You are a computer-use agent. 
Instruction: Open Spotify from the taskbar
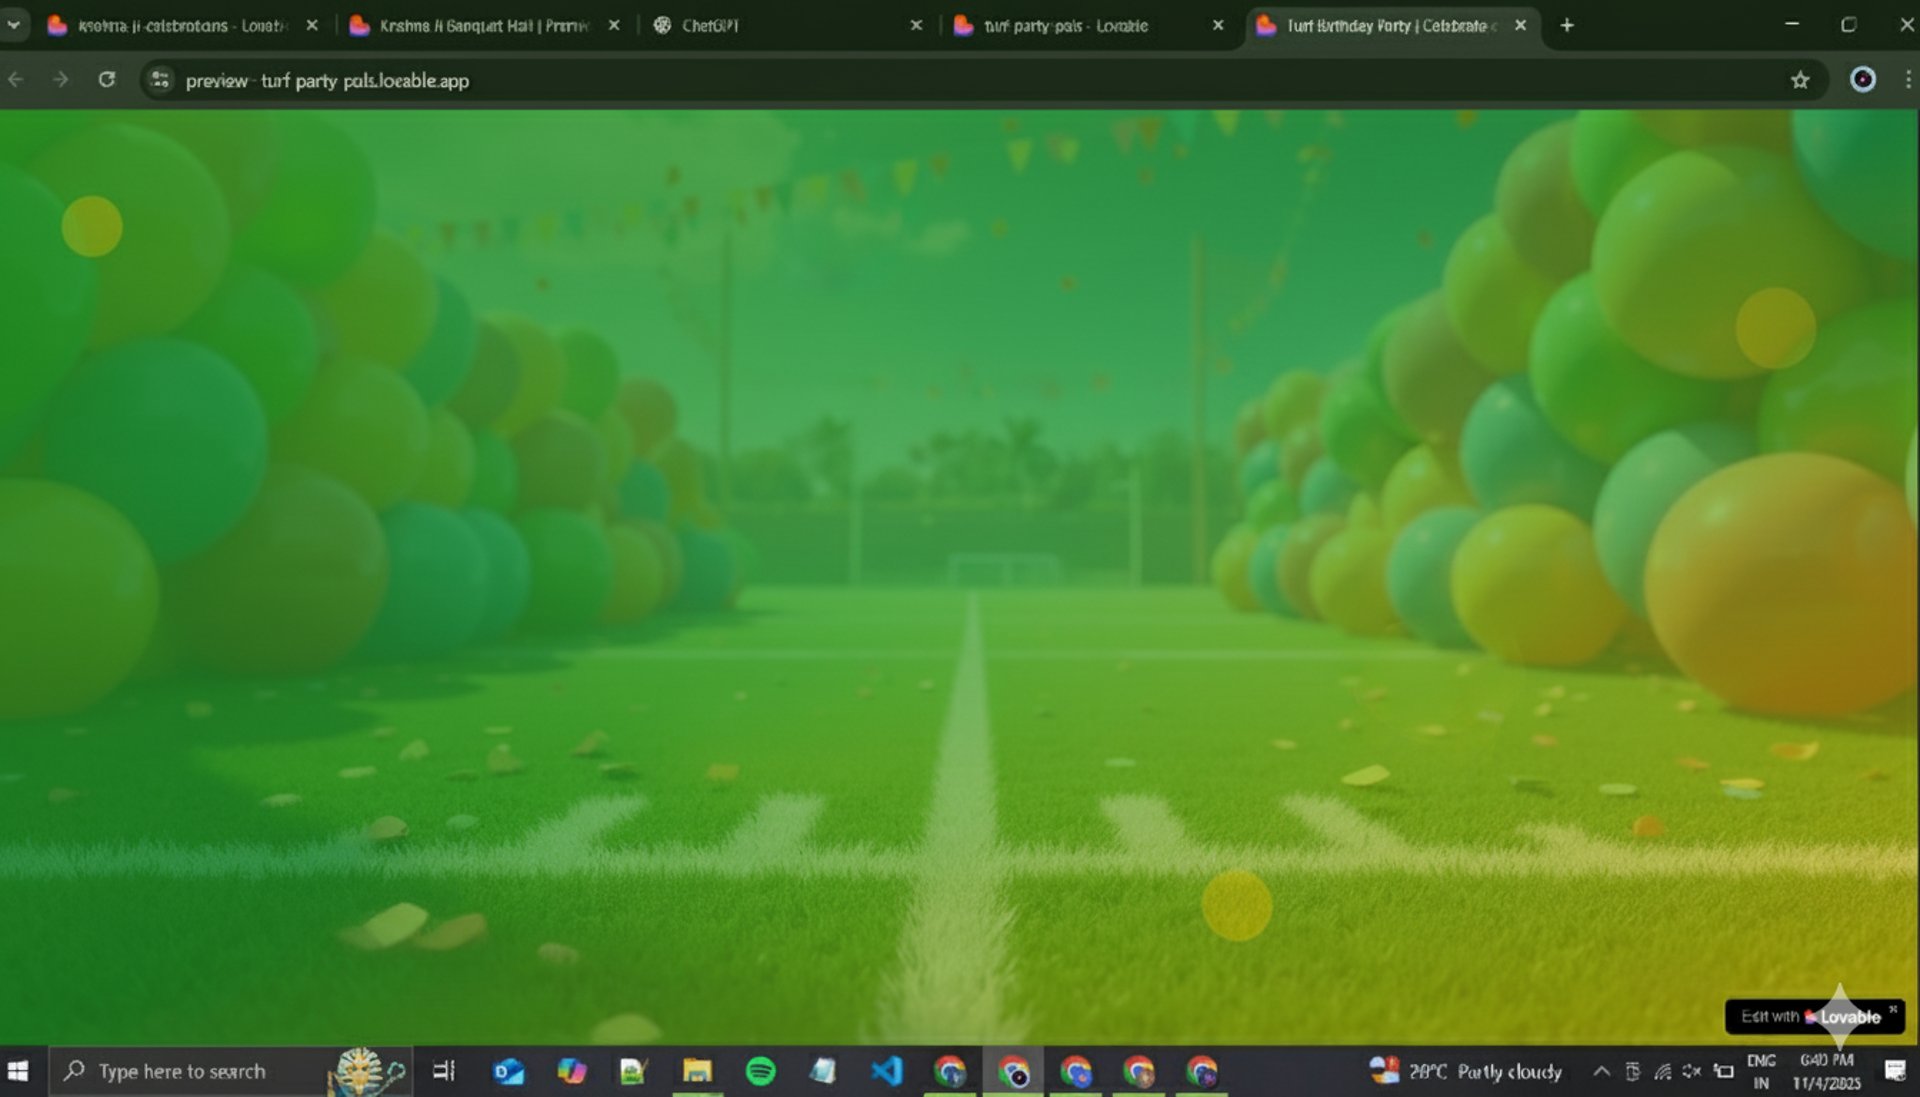tap(760, 1071)
